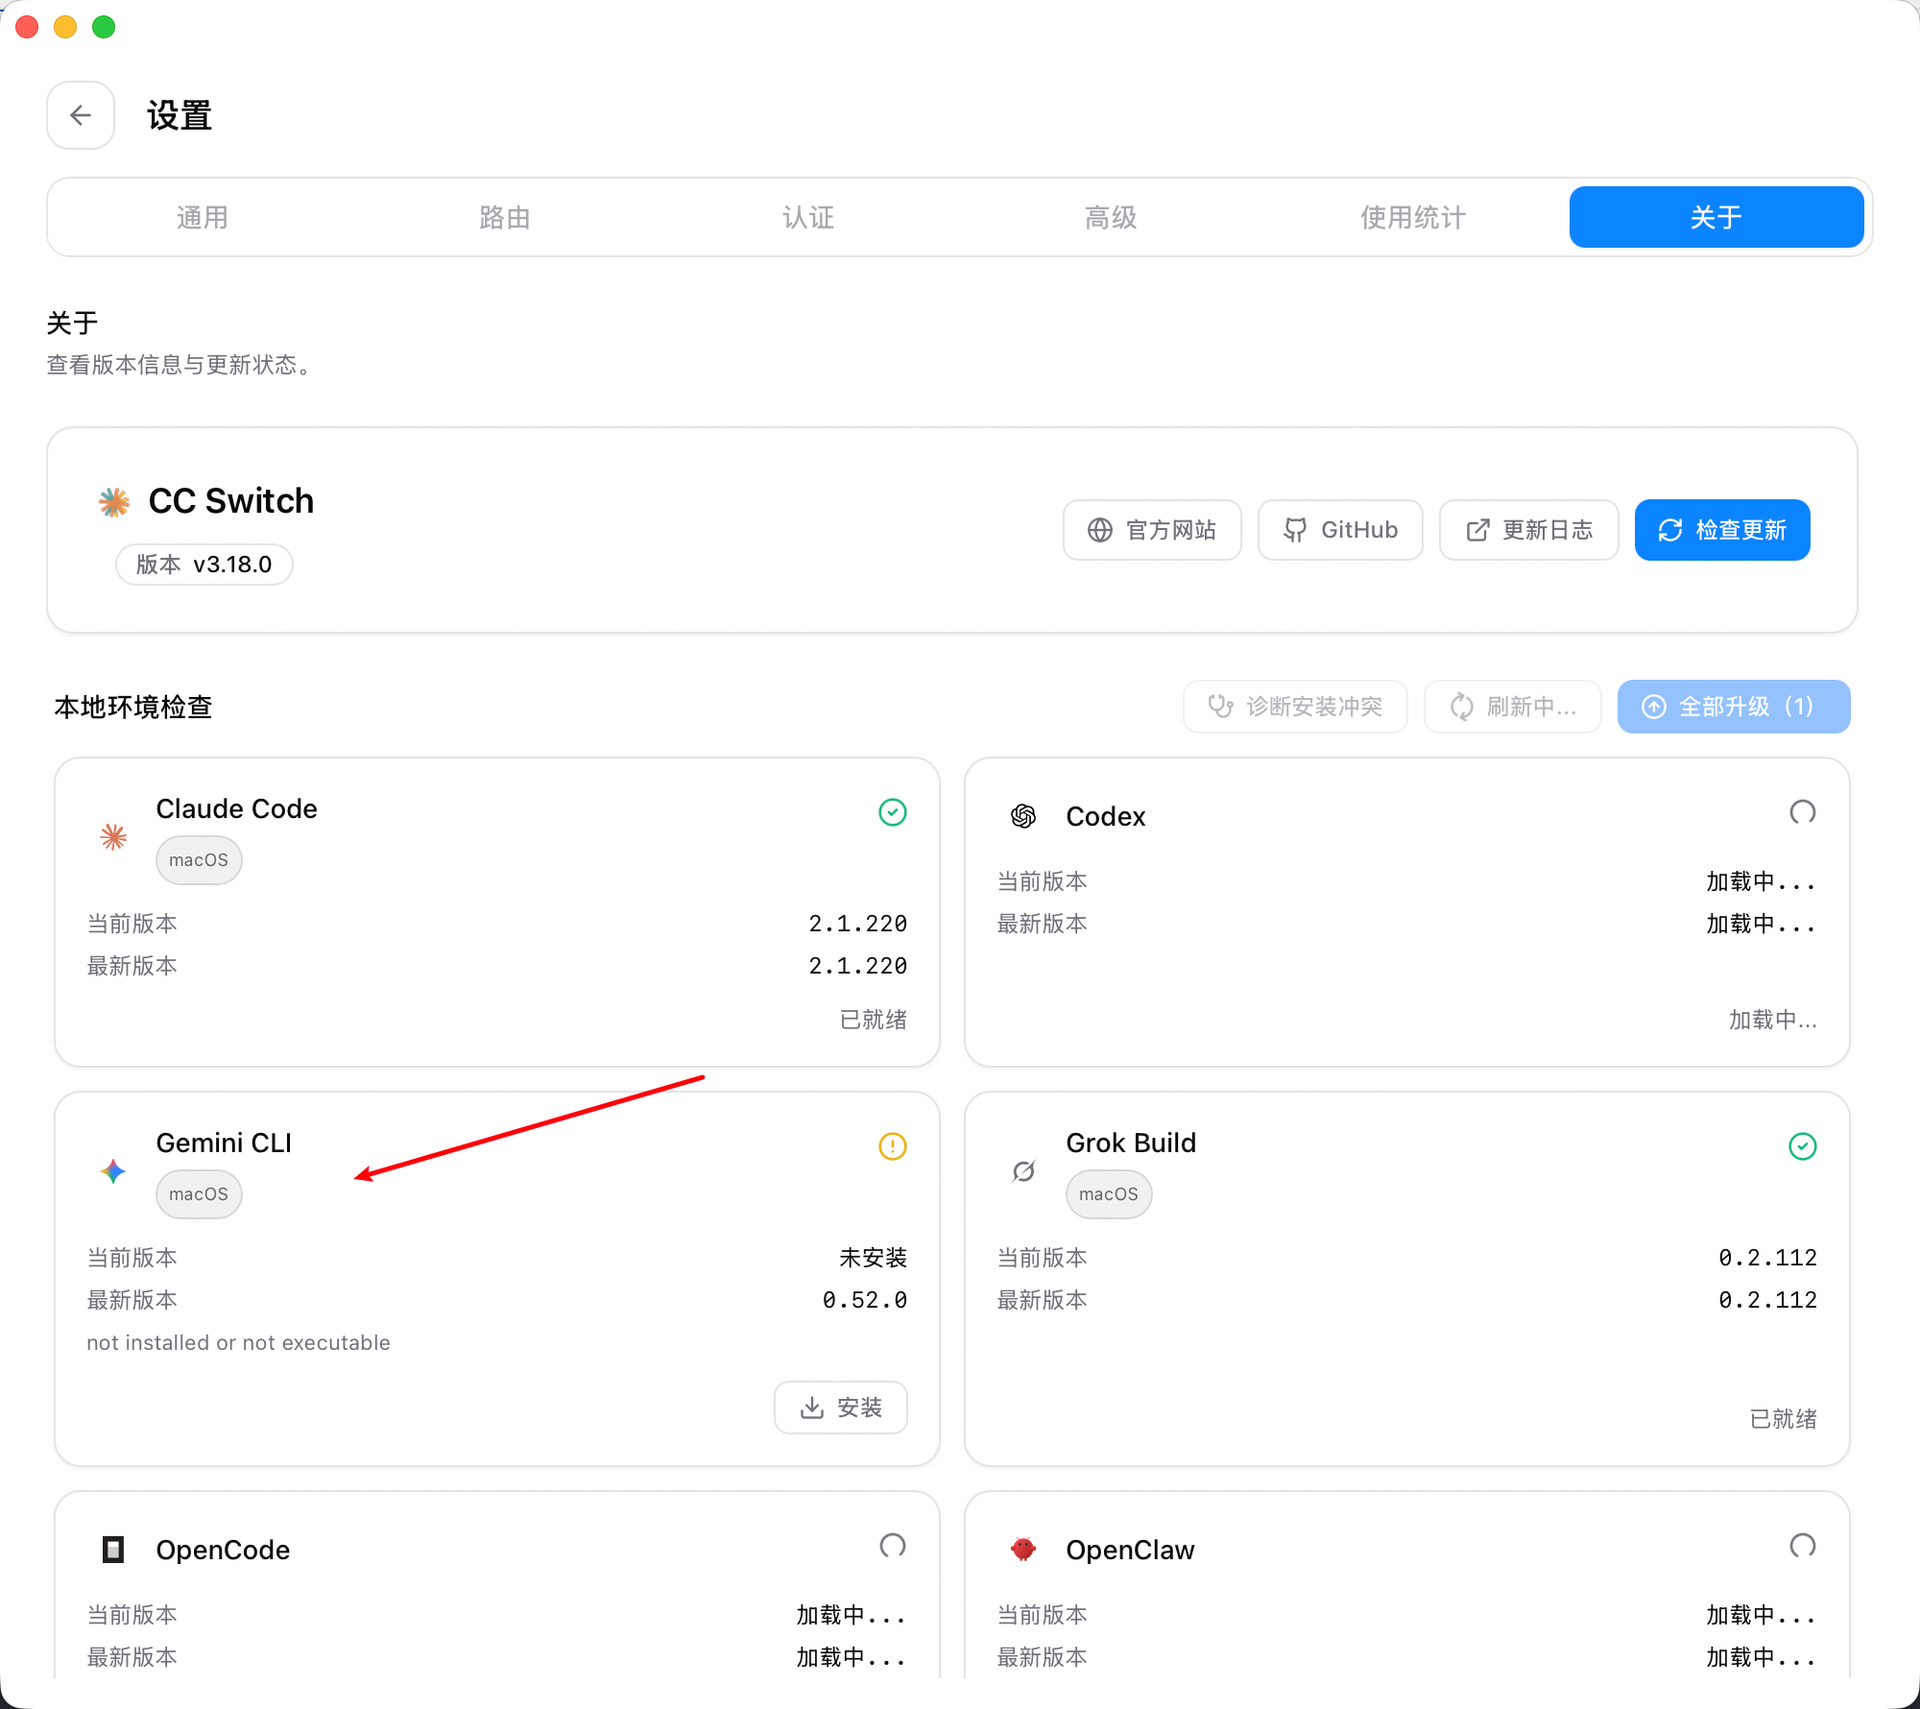The image size is (1920, 1709).
Task: Select the 关于 tab
Action: point(1716,217)
